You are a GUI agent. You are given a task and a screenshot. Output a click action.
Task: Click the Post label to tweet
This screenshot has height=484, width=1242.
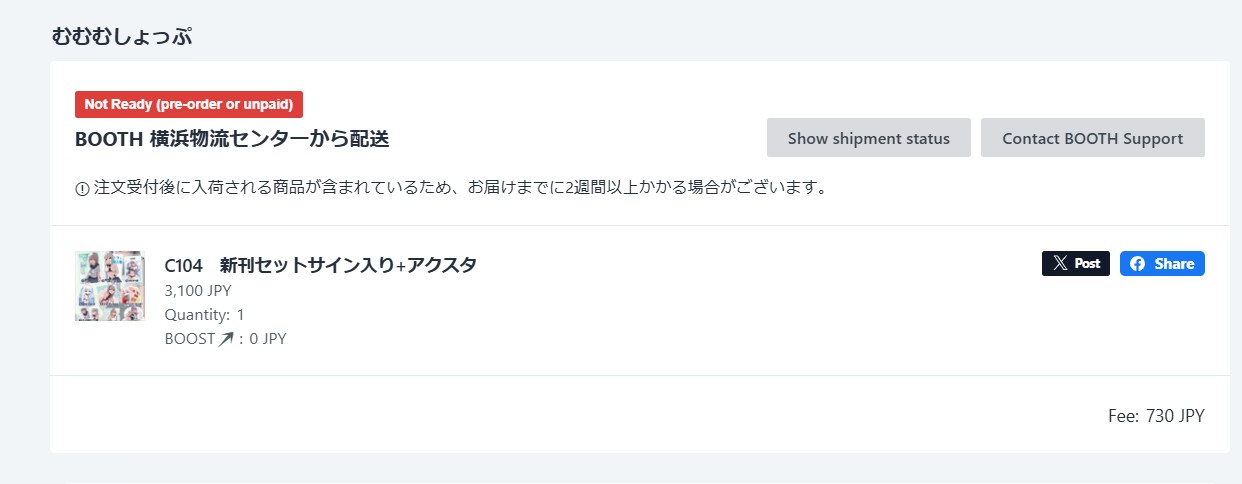click(1087, 264)
